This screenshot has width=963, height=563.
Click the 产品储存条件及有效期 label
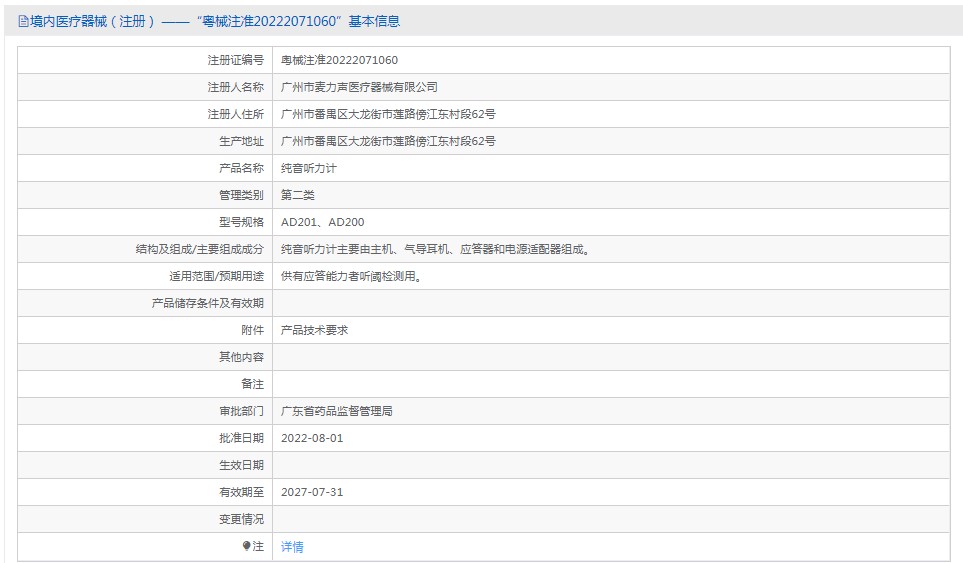click(x=208, y=303)
